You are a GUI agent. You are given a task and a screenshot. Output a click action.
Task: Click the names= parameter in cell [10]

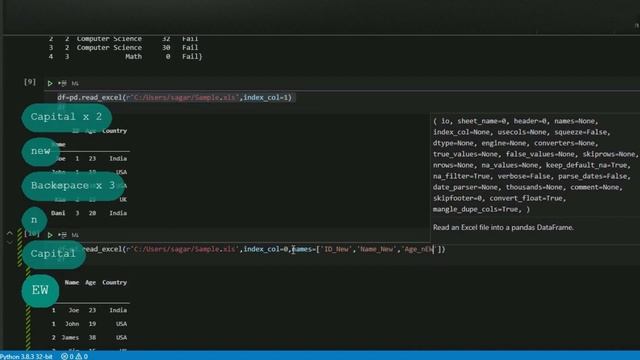click(303, 249)
